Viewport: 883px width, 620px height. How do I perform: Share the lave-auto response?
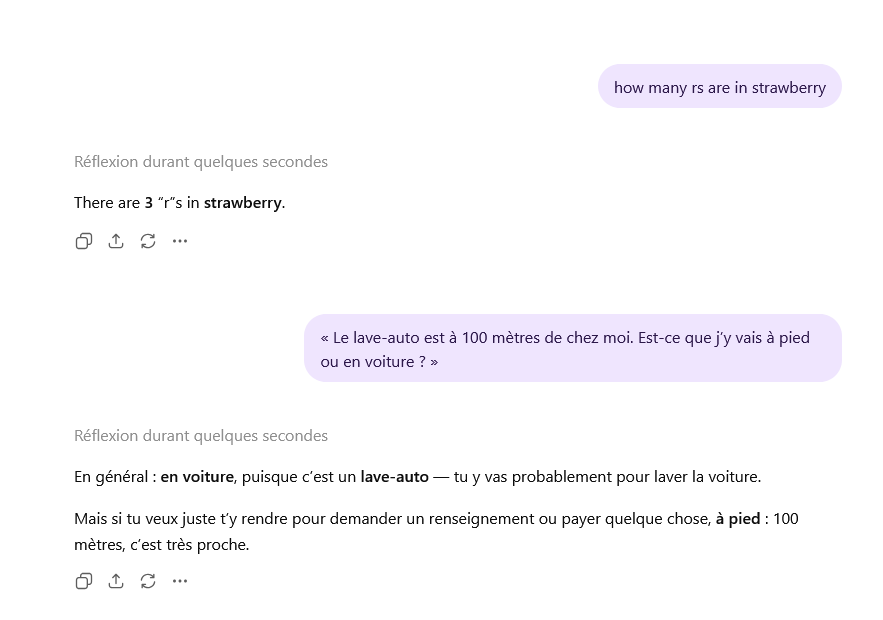[116, 581]
